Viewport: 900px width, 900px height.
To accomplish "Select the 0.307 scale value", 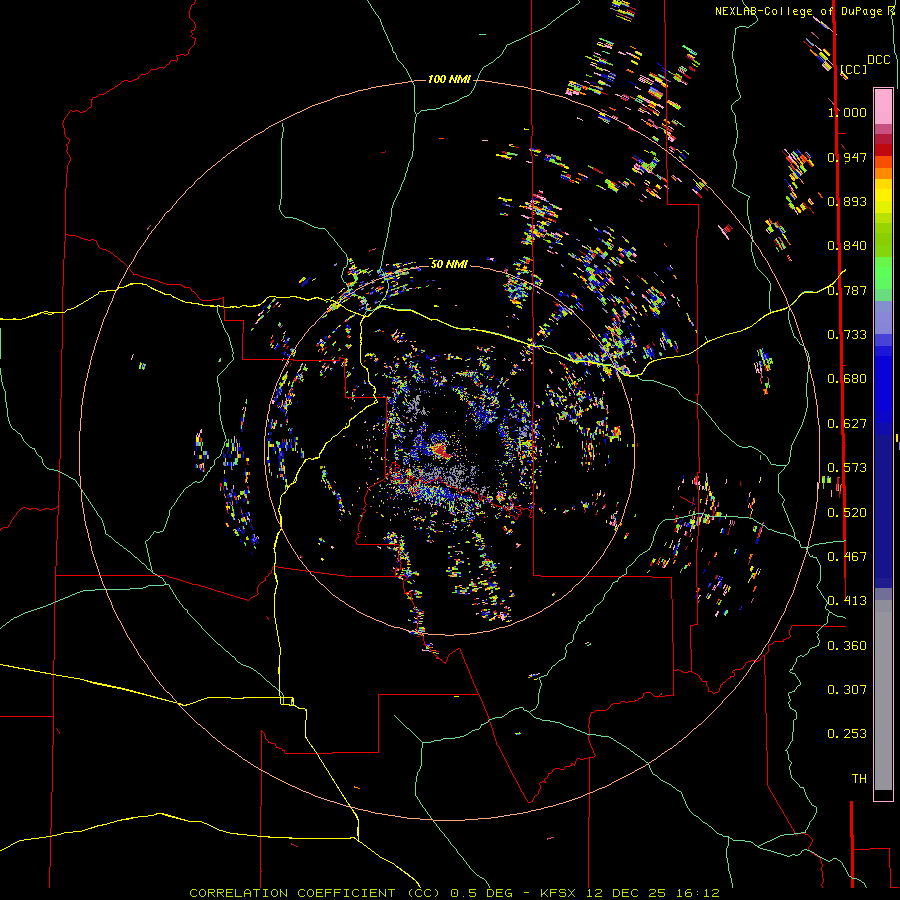I will tap(847, 689).
